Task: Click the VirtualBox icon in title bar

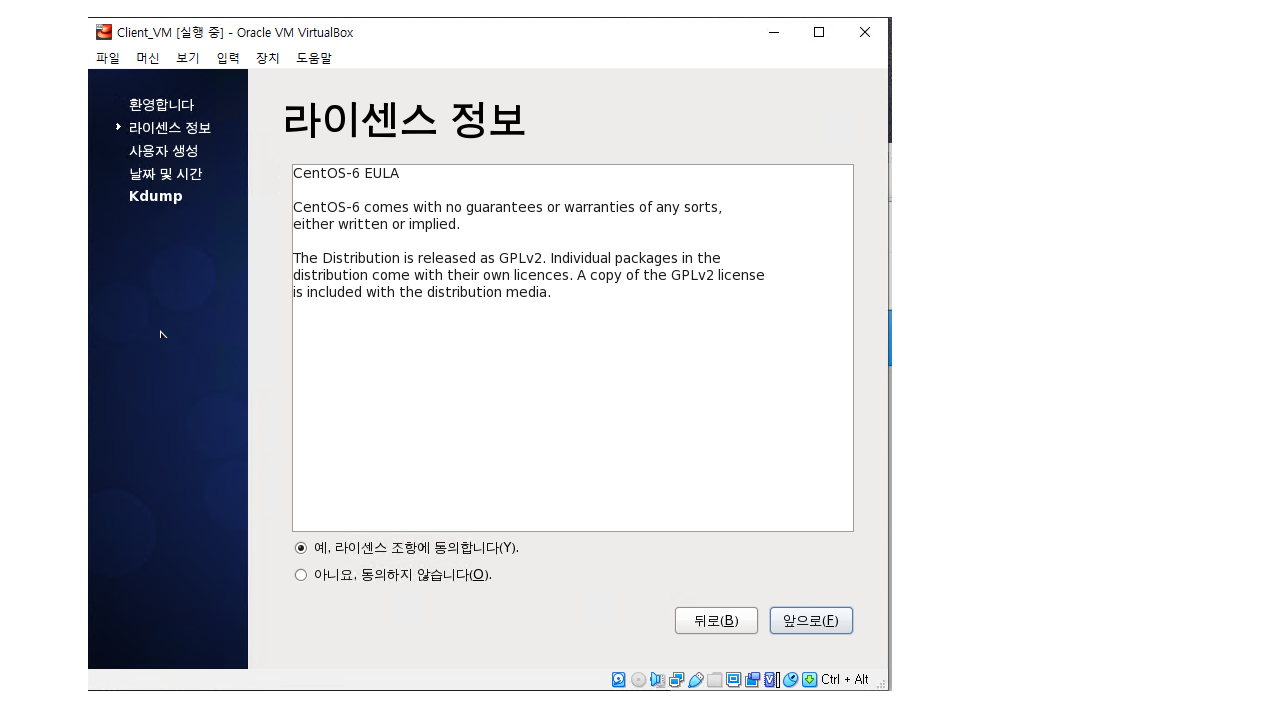Action: point(104,32)
